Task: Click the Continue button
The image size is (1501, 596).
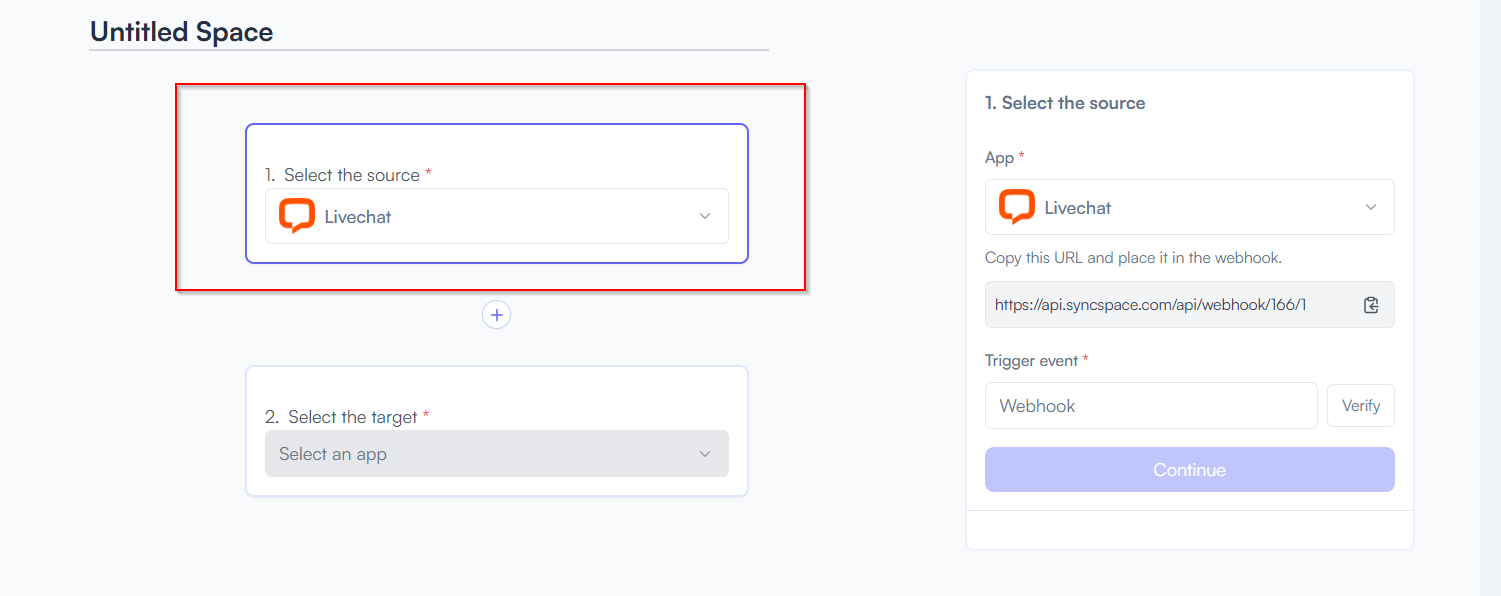Action: click(x=1190, y=470)
